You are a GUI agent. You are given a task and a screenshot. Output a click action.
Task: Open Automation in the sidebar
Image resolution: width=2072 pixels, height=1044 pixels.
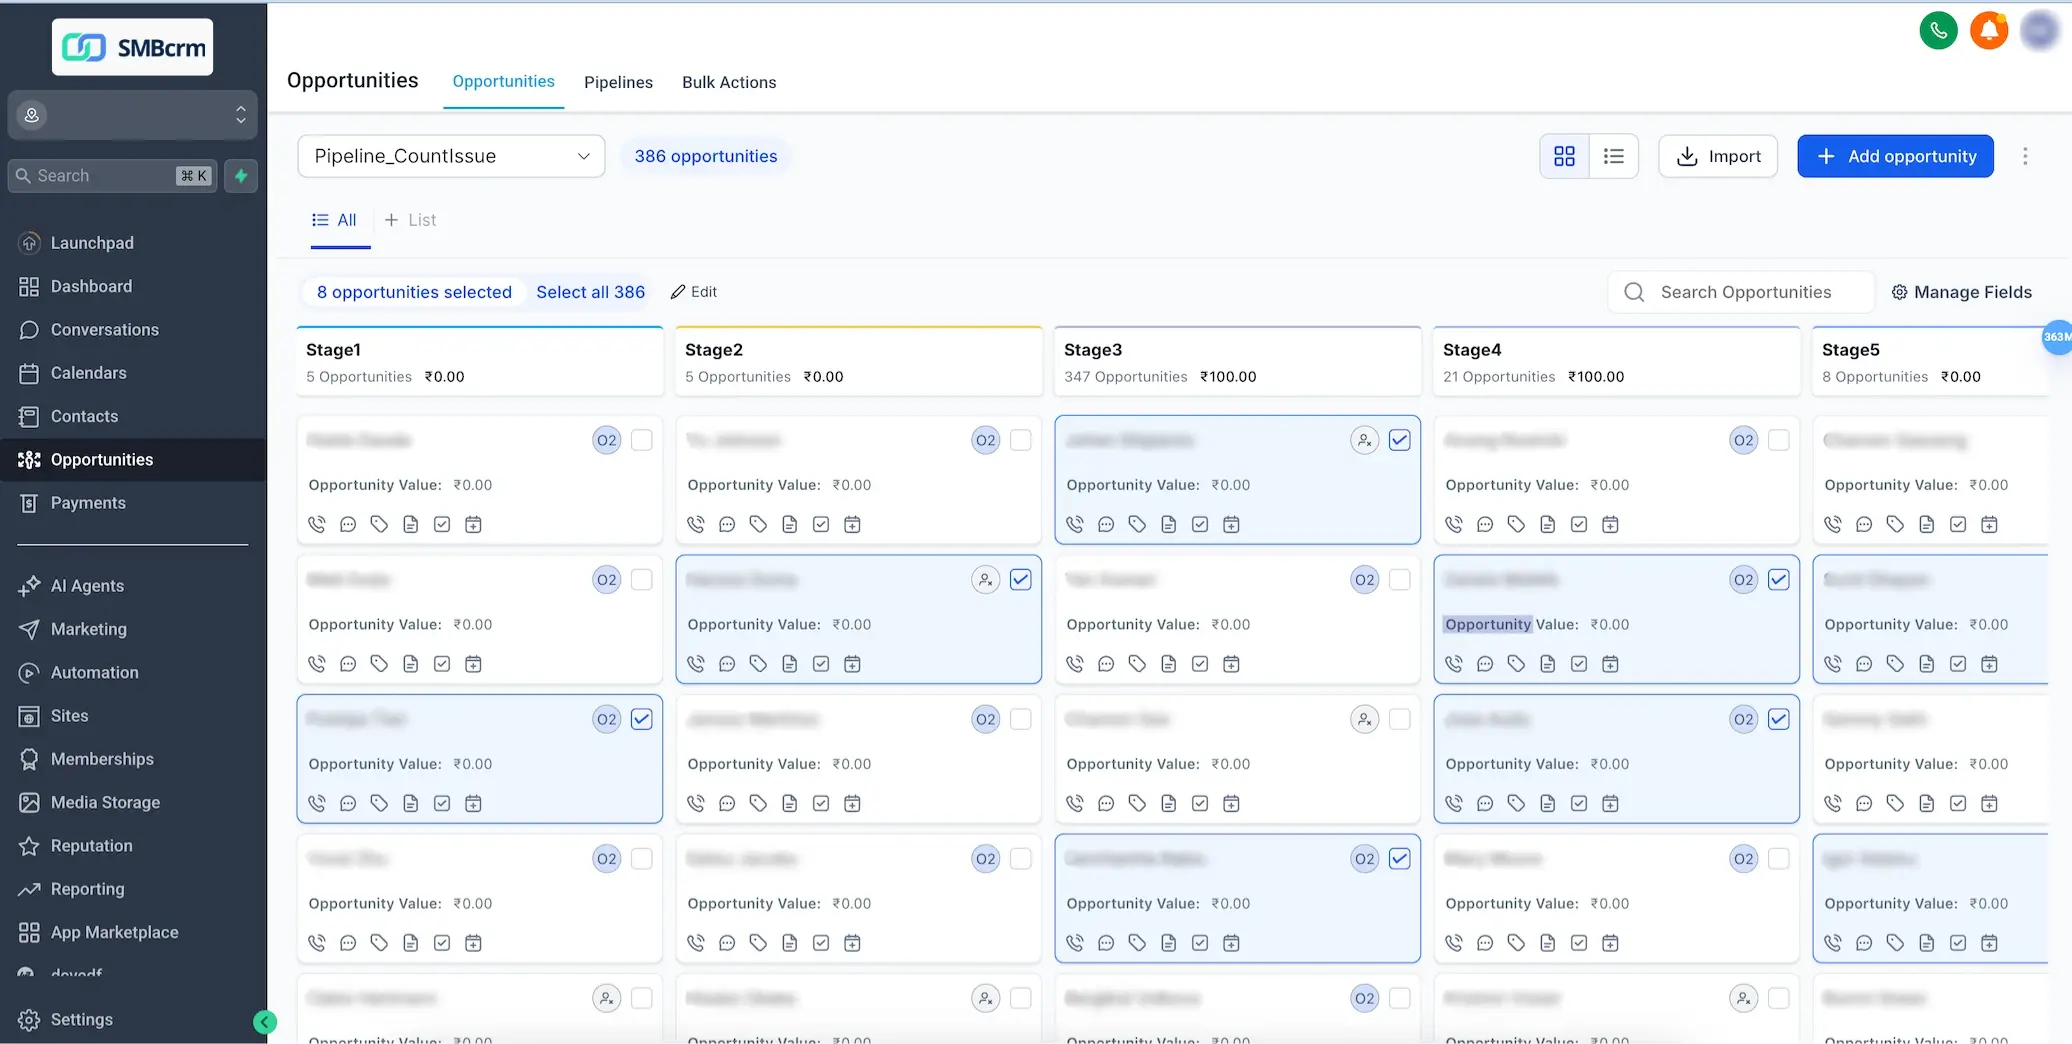click(x=95, y=672)
